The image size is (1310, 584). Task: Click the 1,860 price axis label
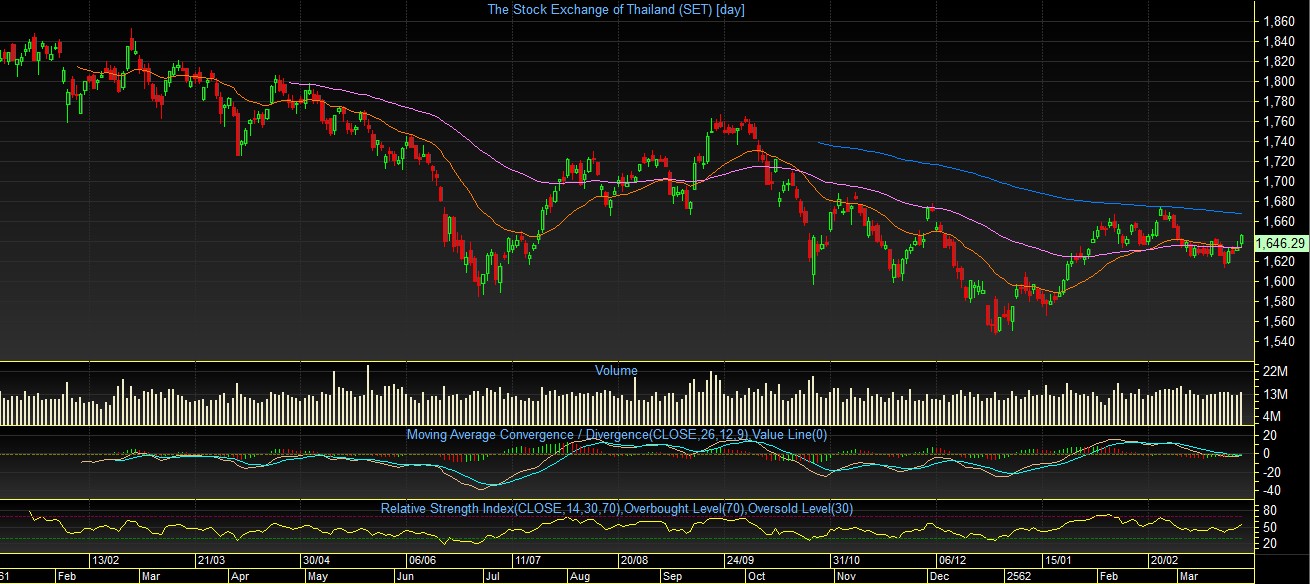pos(1279,21)
